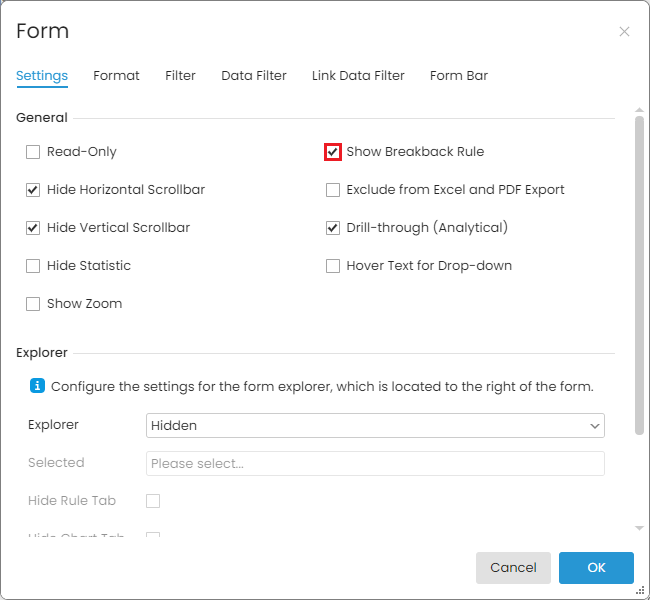Click the Selected 'Please select...' field

point(375,463)
